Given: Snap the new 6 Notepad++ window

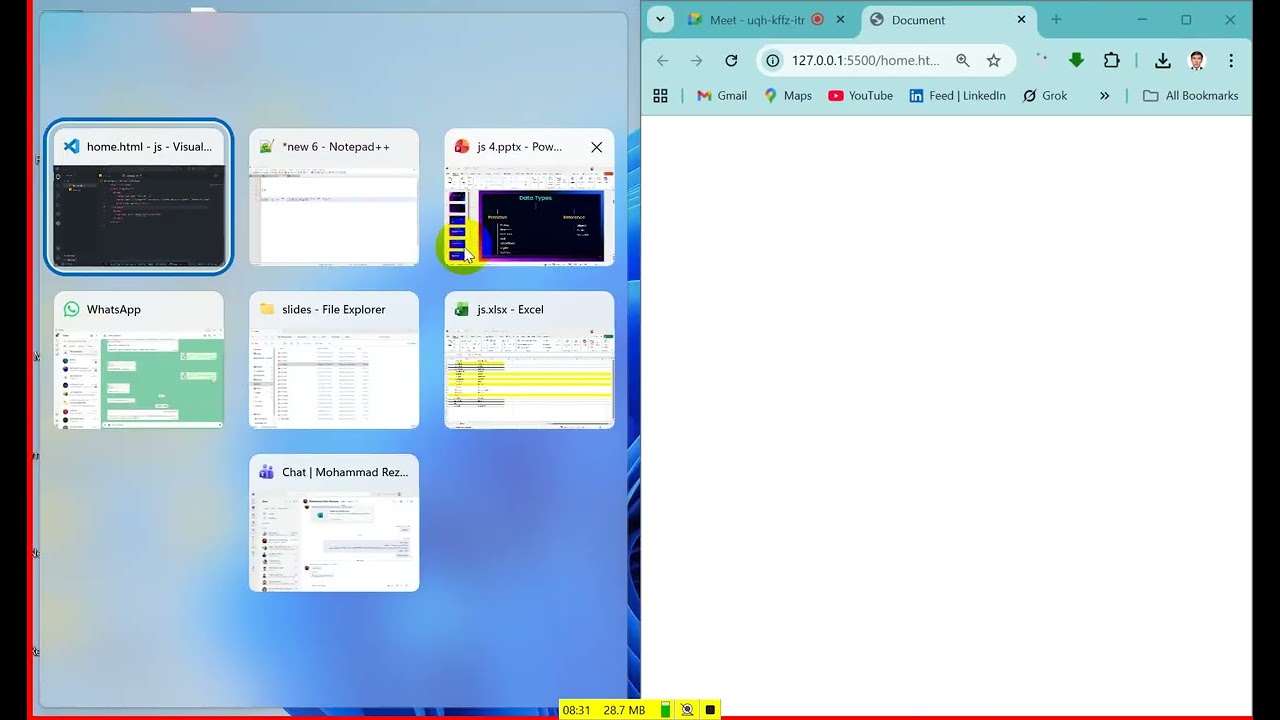Looking at the screenshot, I should click(x=334, y=198).
